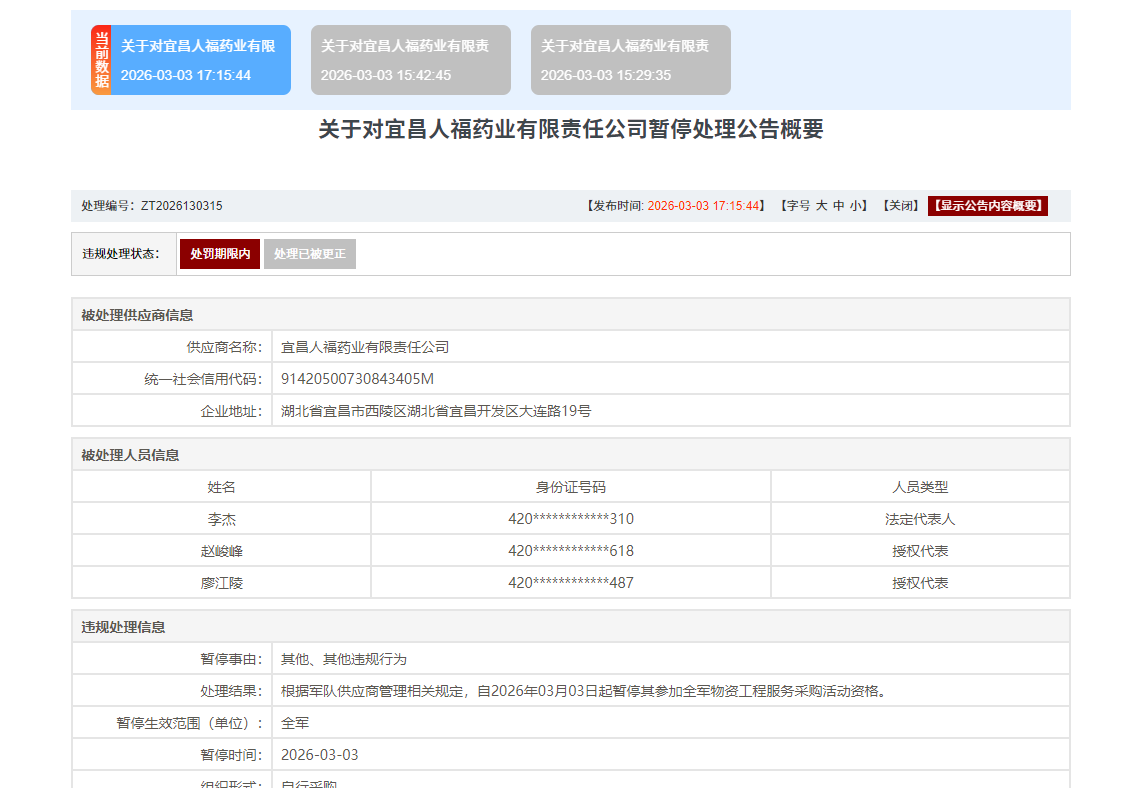Click supplier name 宜昌人福药业有限责任公司 in table
This screenshot has height=788, width=1132.
[365, 347]
